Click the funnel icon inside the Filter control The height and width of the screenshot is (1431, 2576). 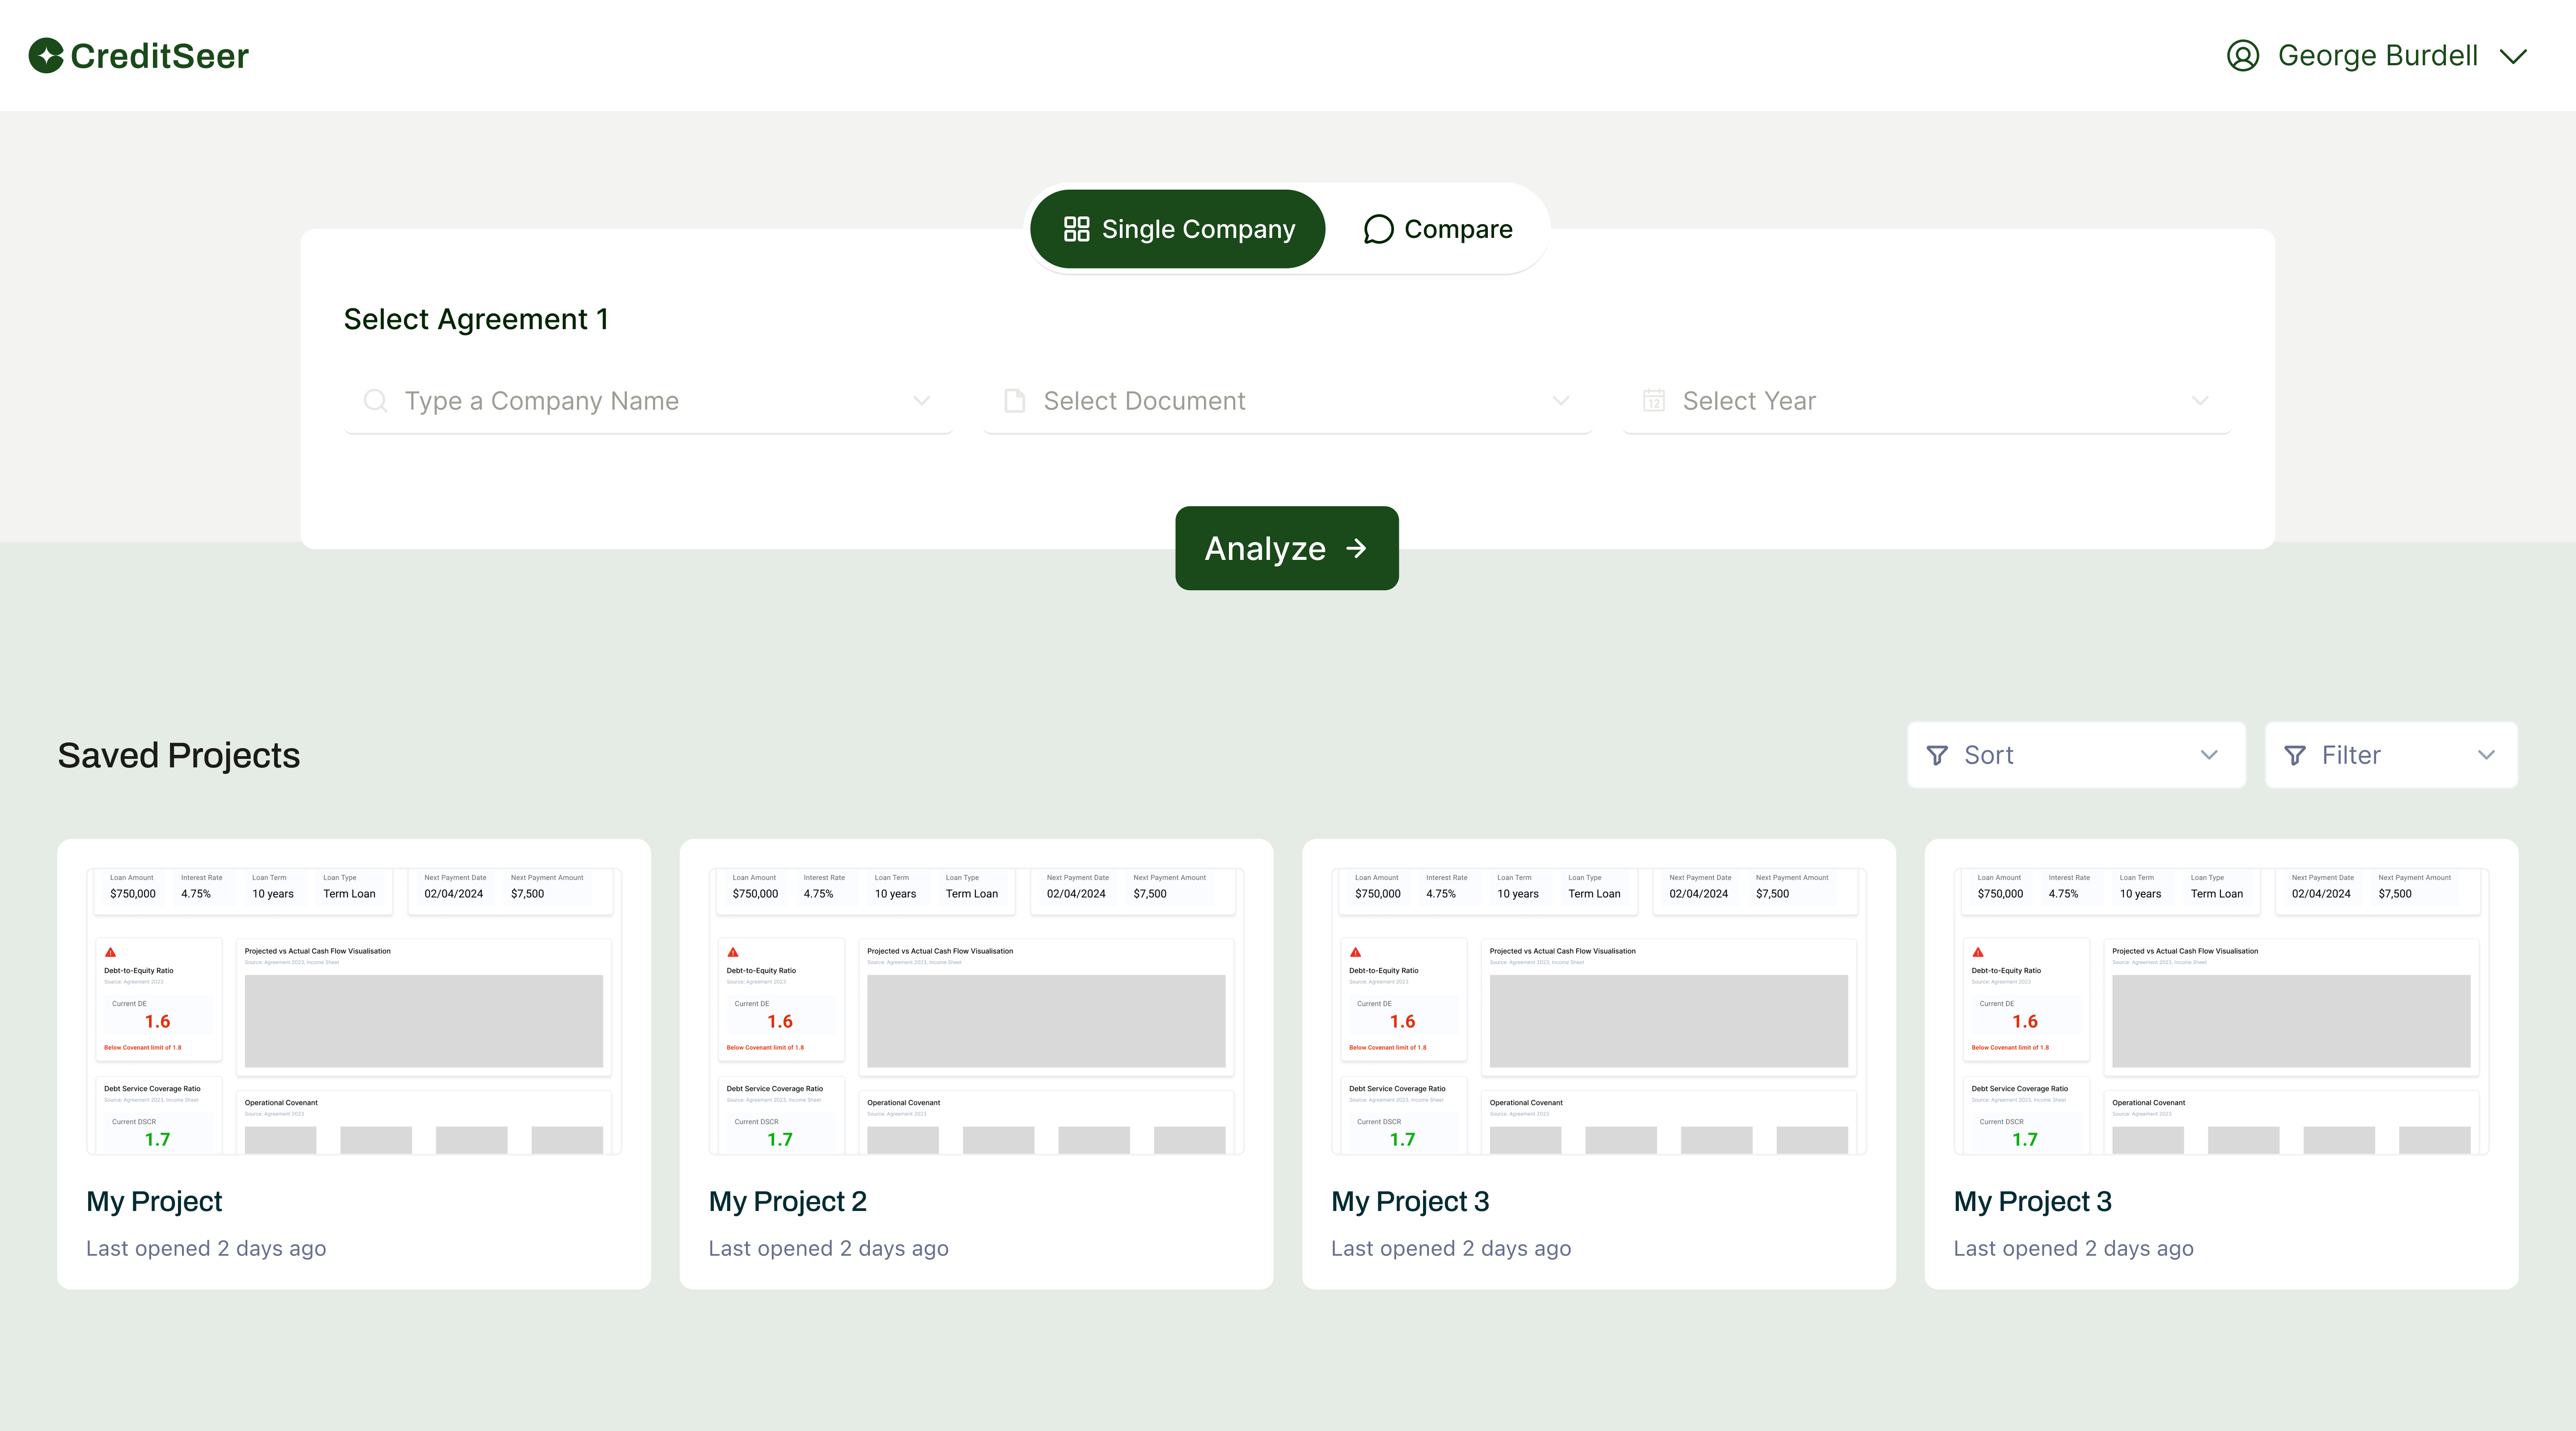tap(2295, 755)
